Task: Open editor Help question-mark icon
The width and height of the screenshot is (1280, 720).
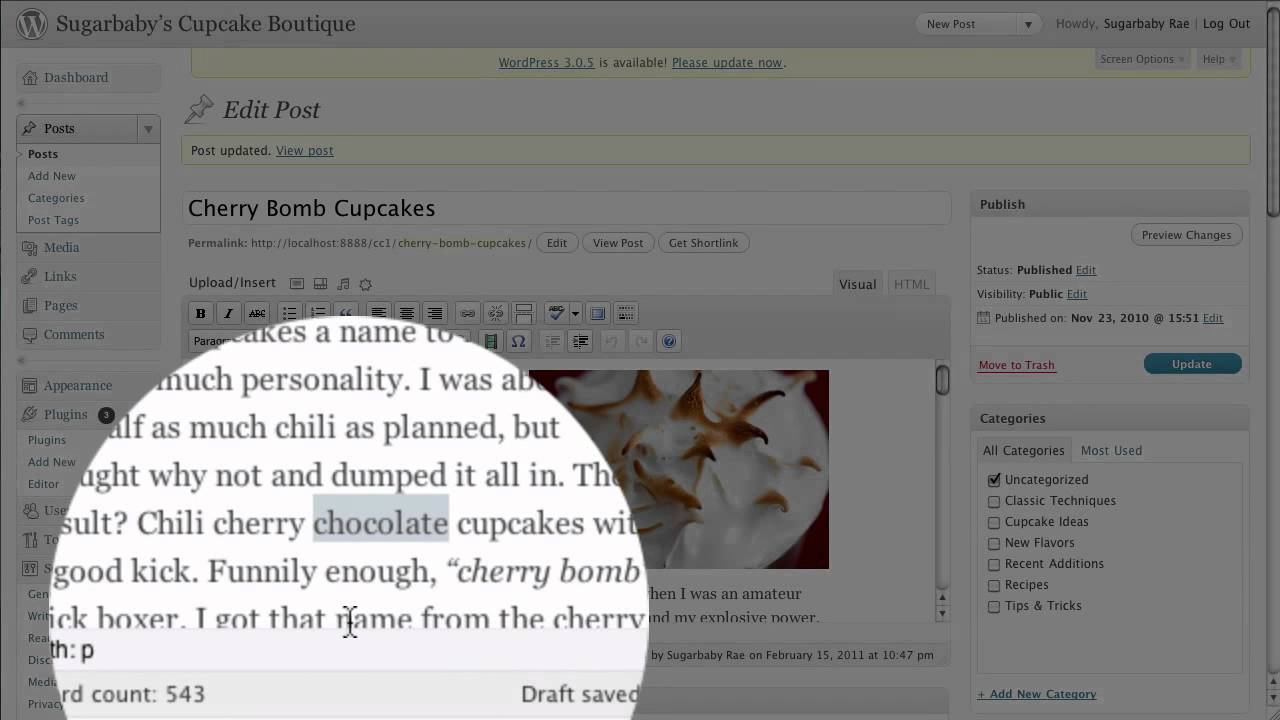Action: click(669, 341)
